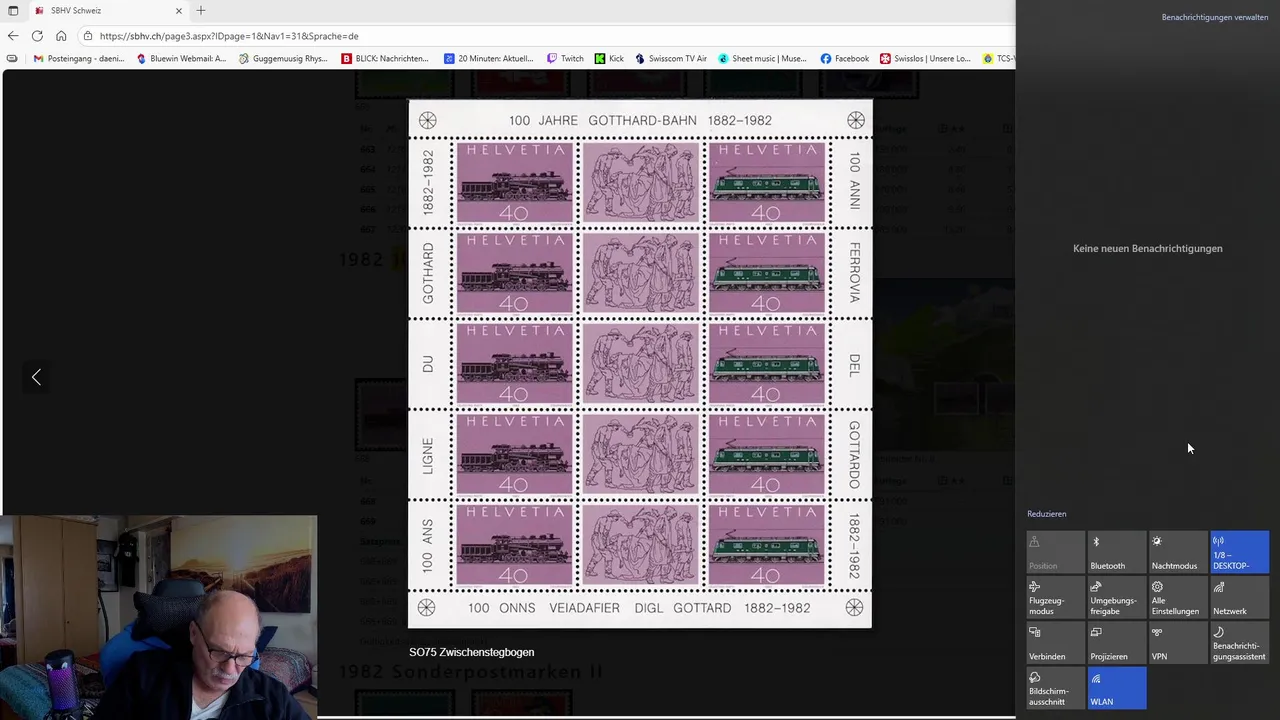Open the Twitch bookmark
1280x720 pixels.
565,59
